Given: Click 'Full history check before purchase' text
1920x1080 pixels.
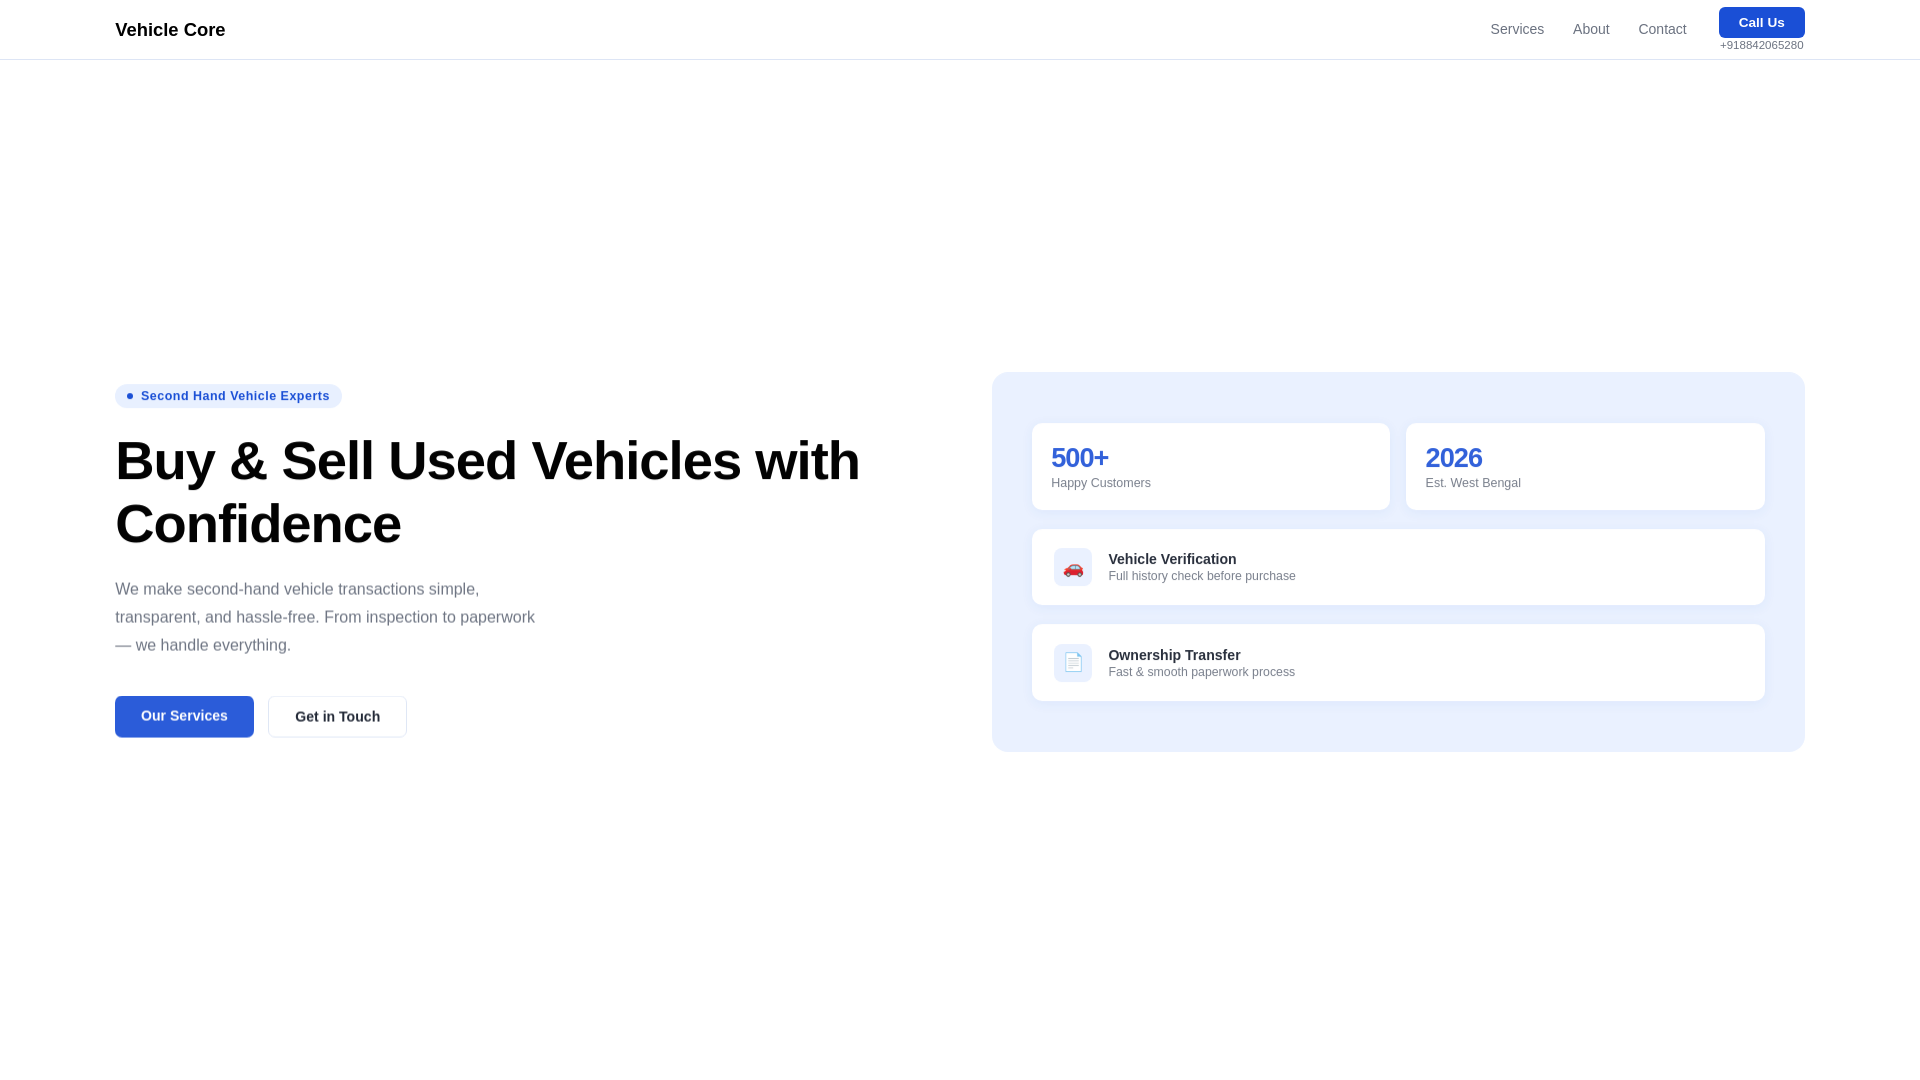Looking at the screenshot, I should pos(1201,576).
